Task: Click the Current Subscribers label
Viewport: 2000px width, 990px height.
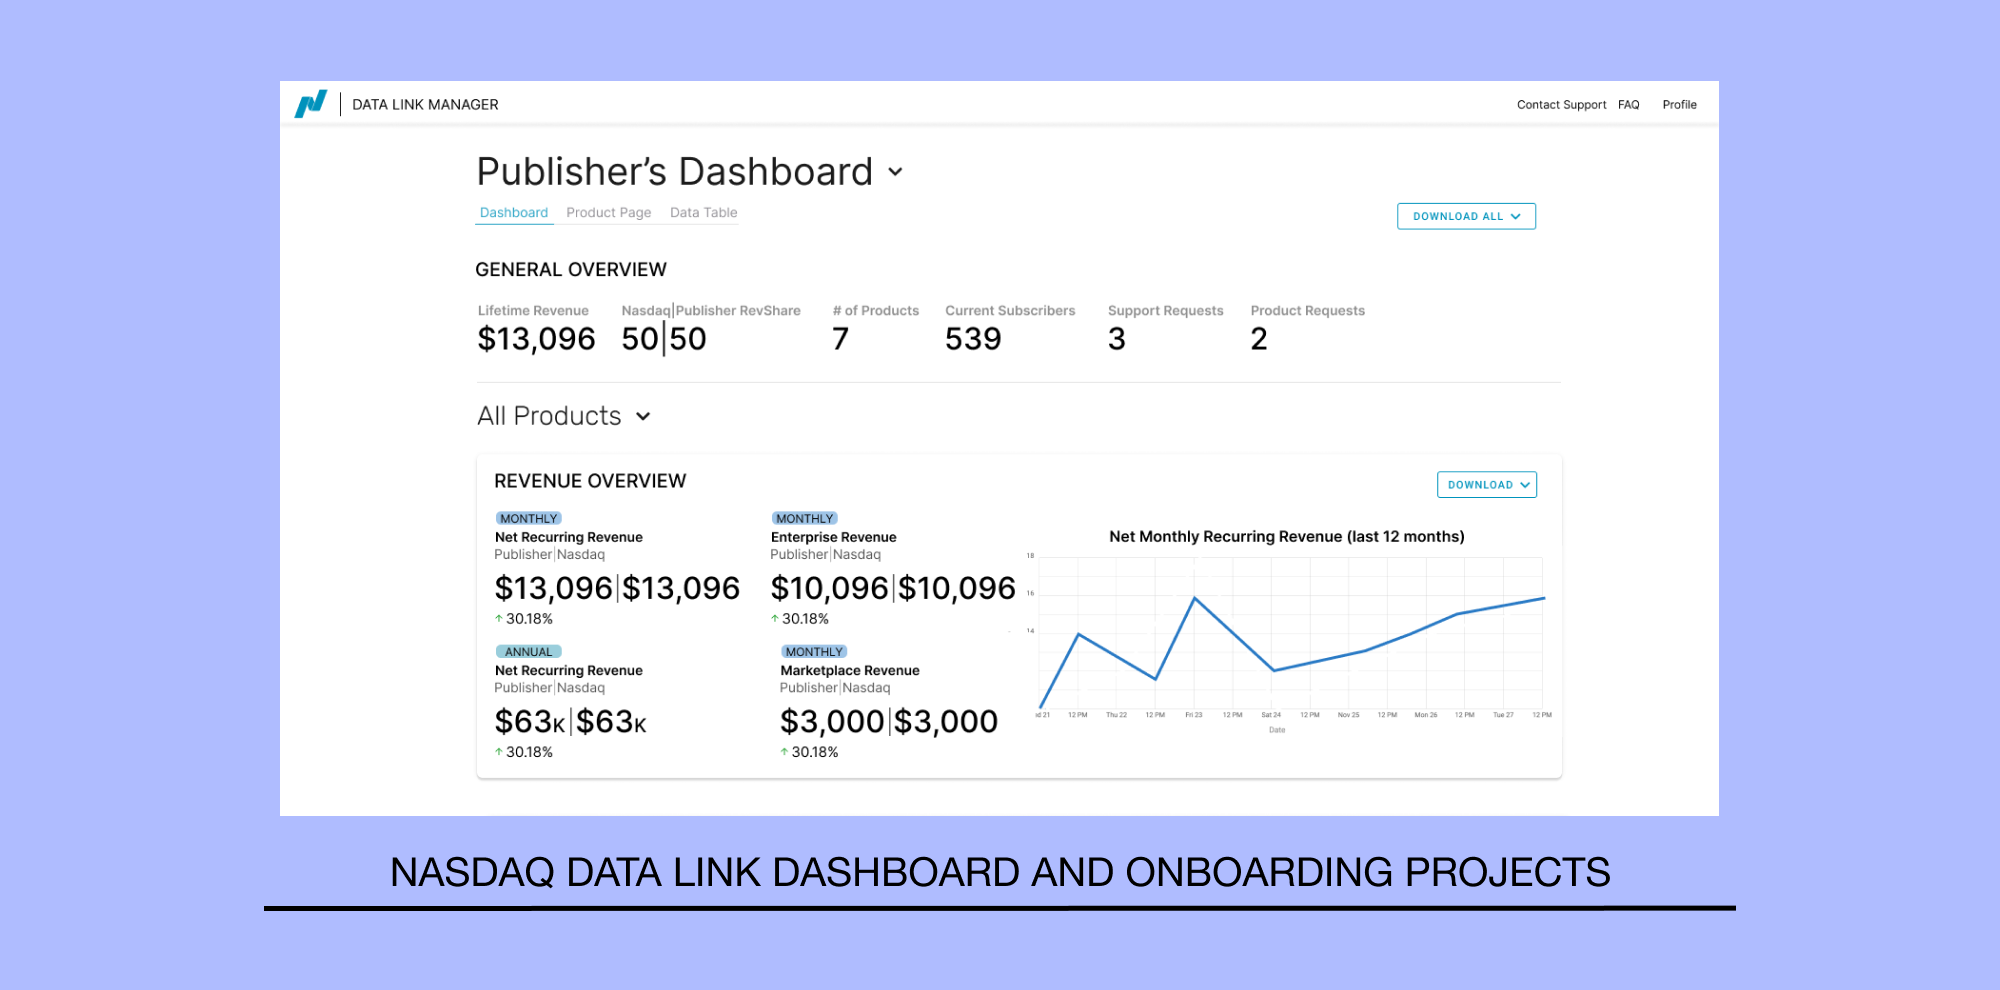Action: (x=1010, y=311)
